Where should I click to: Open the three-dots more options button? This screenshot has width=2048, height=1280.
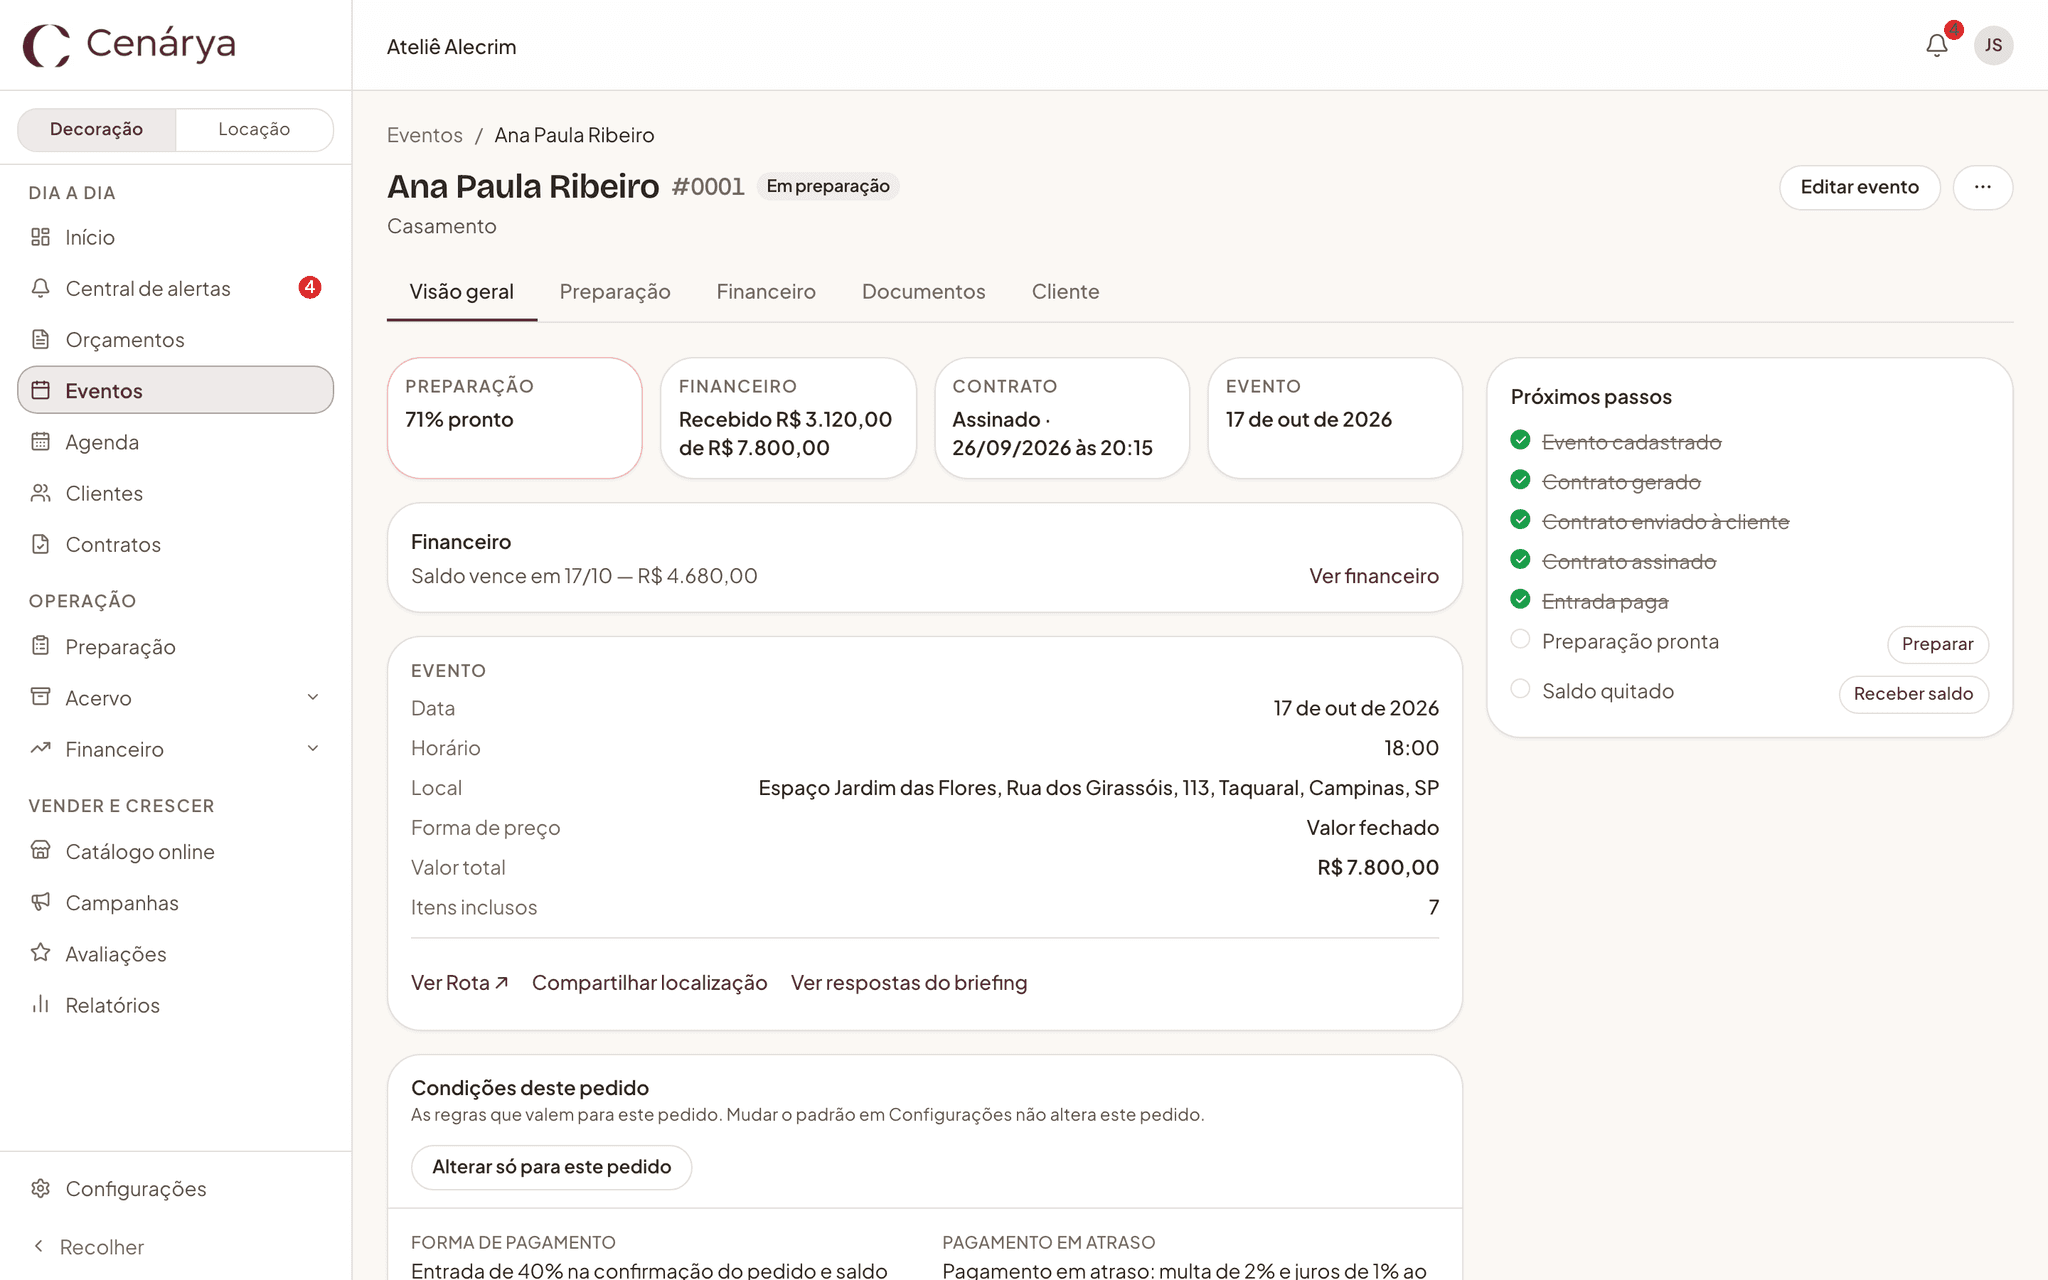[1982, 187]
